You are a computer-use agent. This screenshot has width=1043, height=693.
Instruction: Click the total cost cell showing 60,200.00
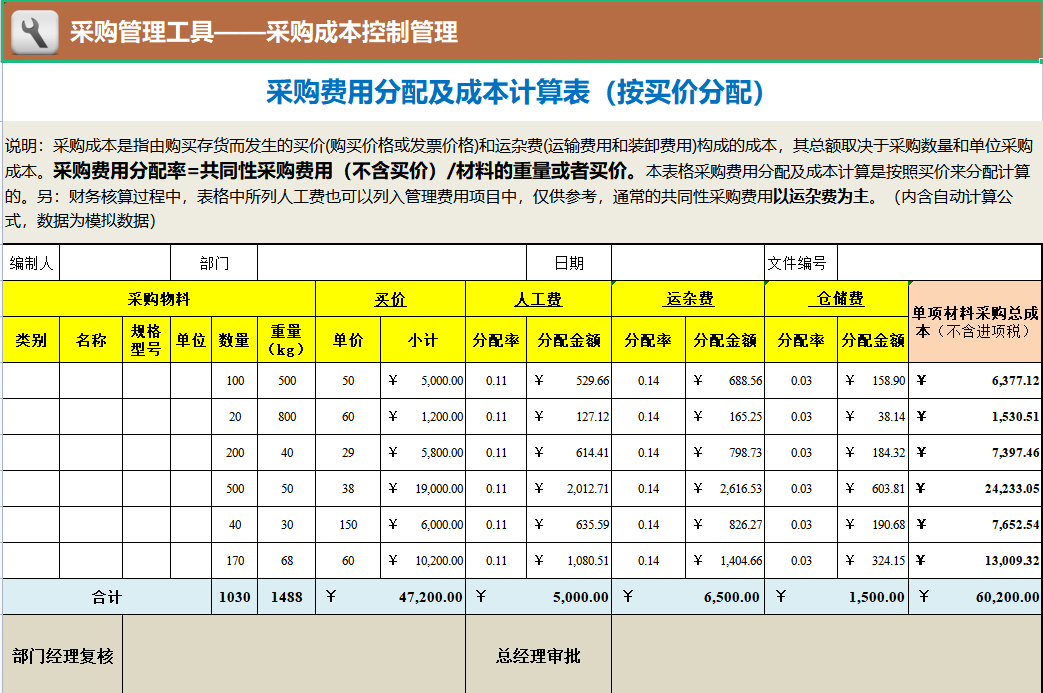click(974, 595)
